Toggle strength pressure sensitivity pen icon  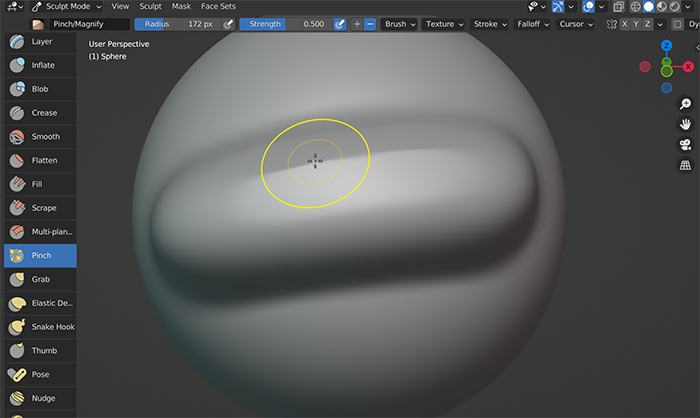[x=339, y=24]
